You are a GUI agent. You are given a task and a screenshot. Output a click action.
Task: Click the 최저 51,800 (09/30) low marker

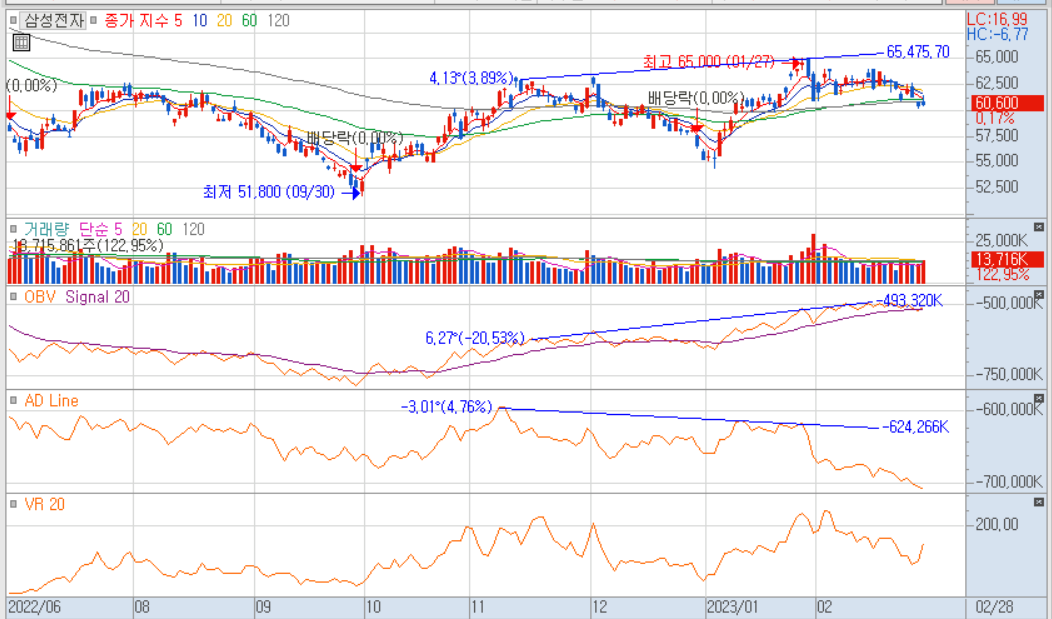point(268,192)
